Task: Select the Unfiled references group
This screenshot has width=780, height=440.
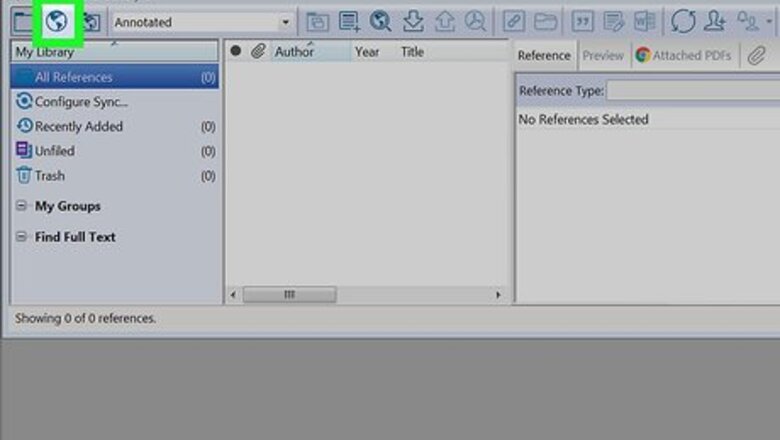Action: click(114, 151)
